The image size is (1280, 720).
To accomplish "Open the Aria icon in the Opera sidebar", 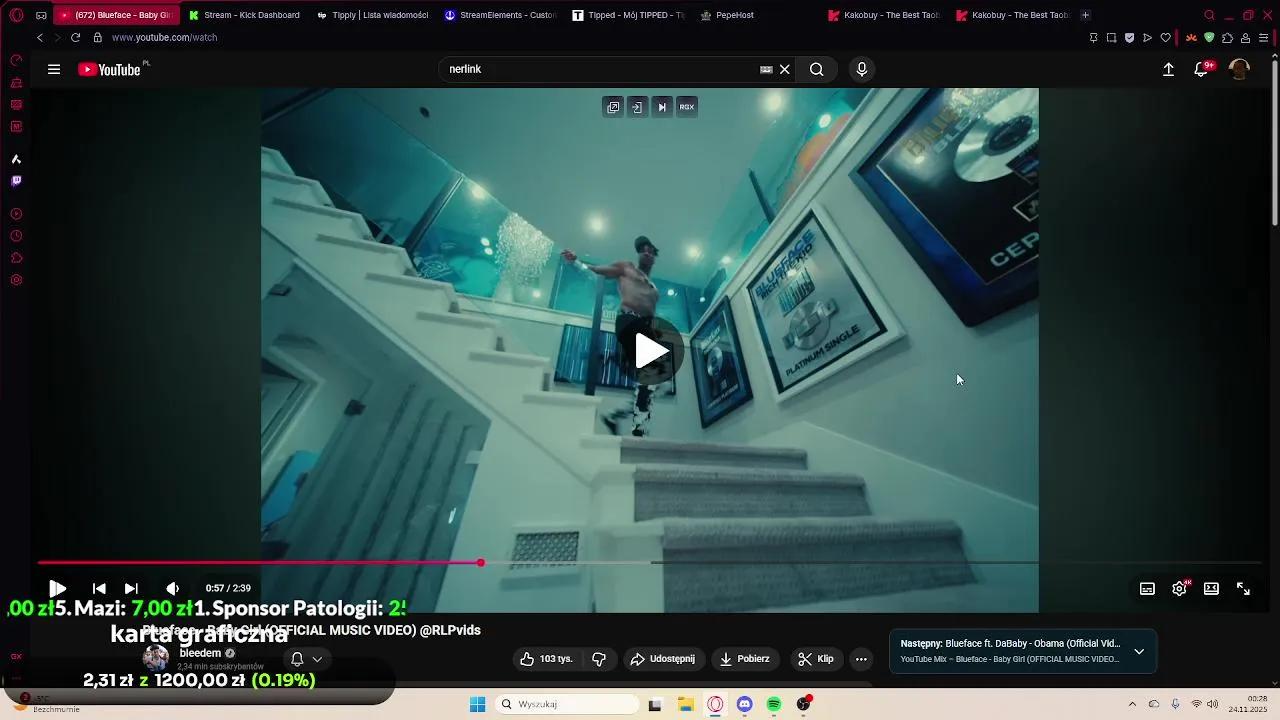I will pos(16,159).
